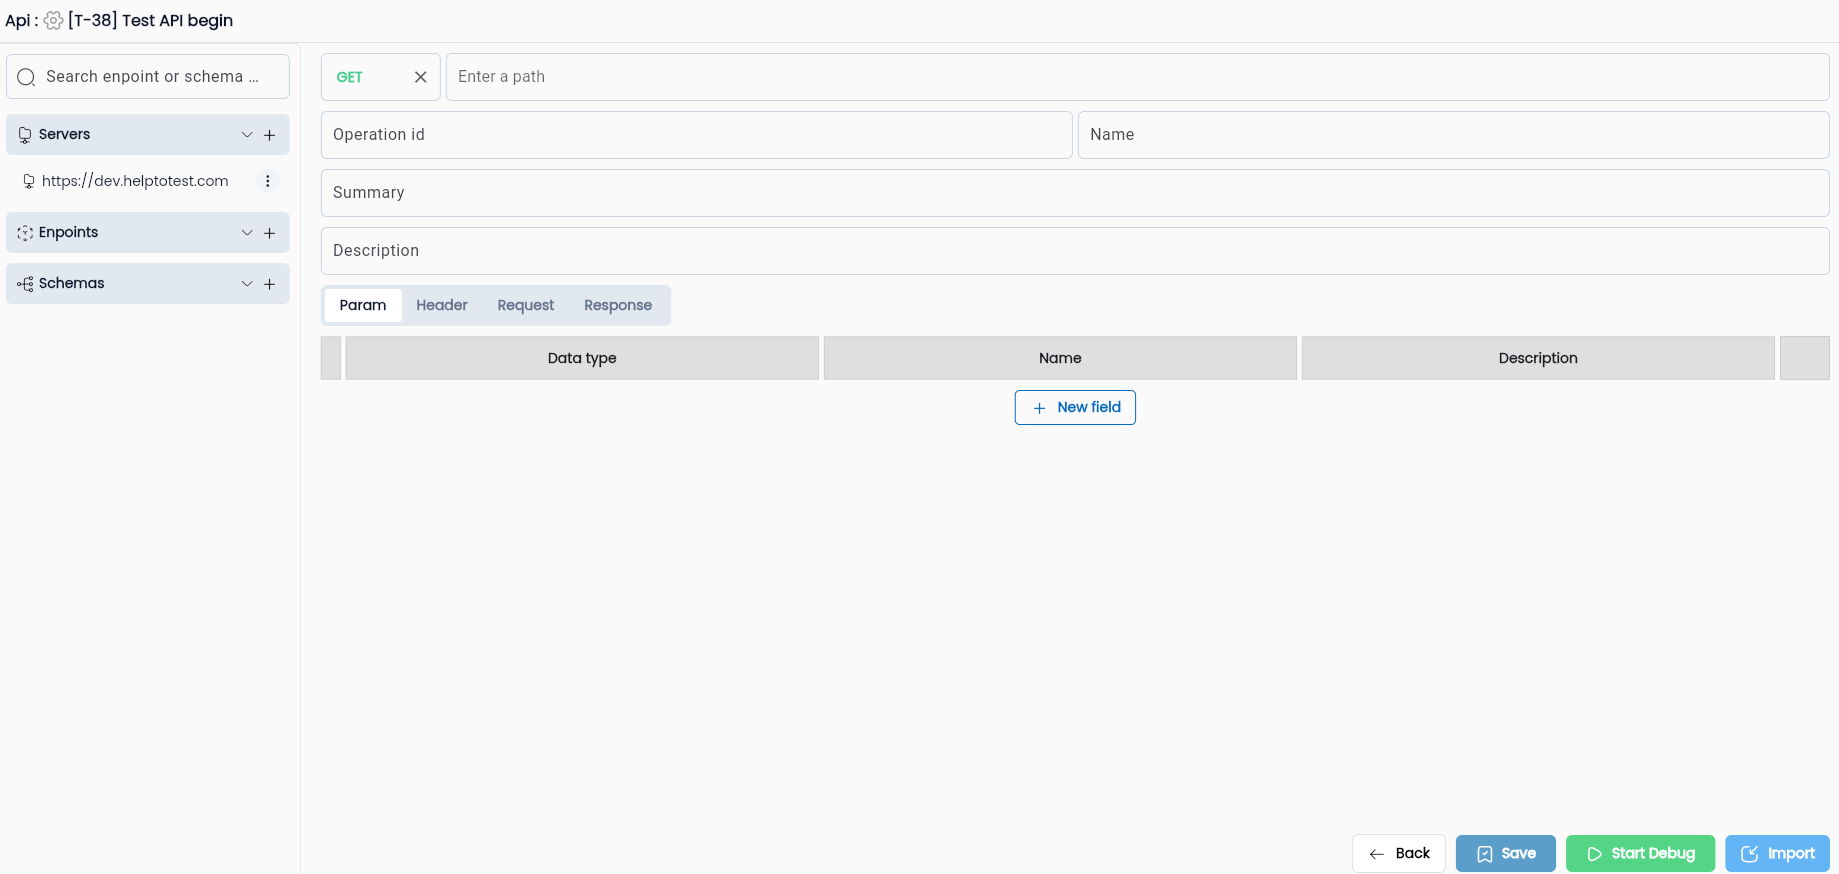Click the Data type column header

click(582, 358)
